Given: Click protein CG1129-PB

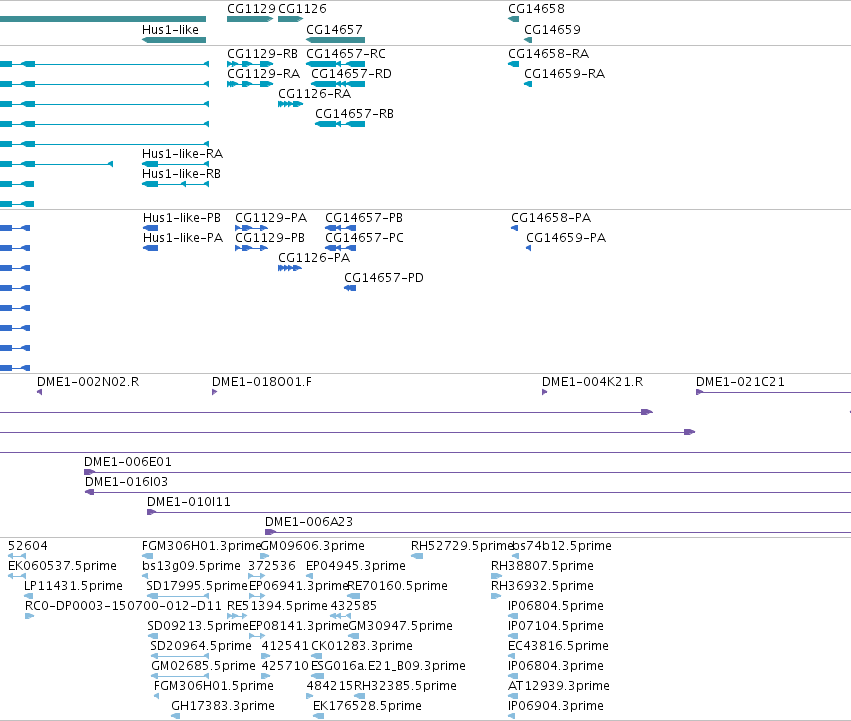Looking at the screenshot, I should point(270,238).
